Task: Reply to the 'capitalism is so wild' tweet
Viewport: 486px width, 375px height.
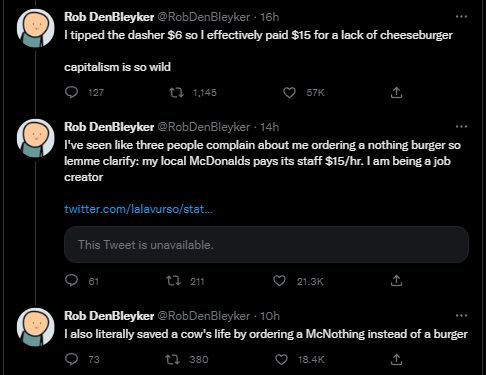Action: [x=71, y=92]
